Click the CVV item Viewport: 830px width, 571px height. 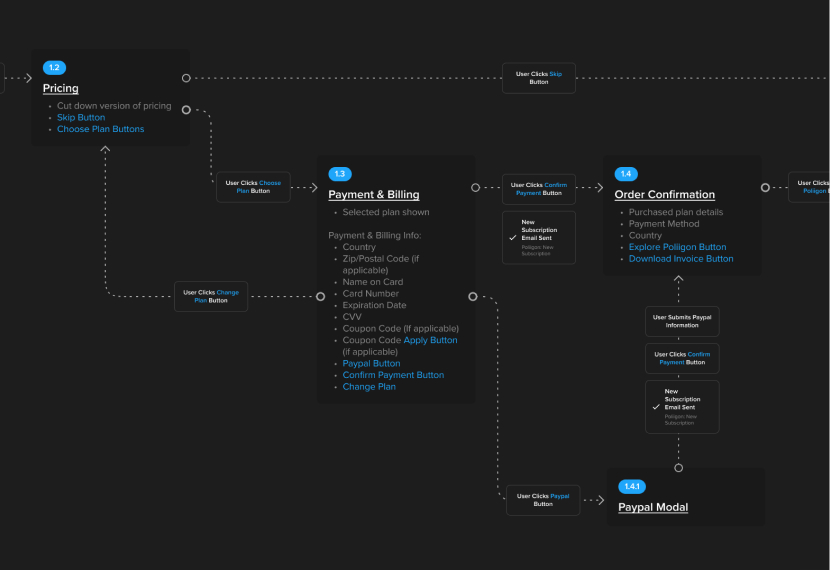(x=352, y=317)
